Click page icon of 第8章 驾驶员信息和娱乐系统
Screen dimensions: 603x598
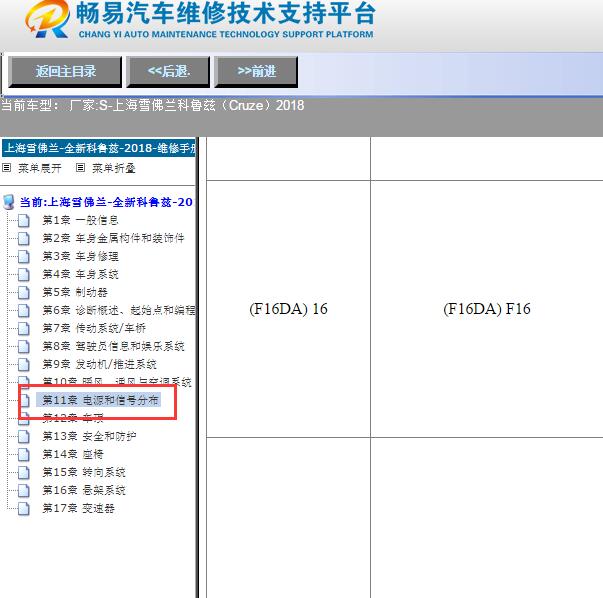24,347
